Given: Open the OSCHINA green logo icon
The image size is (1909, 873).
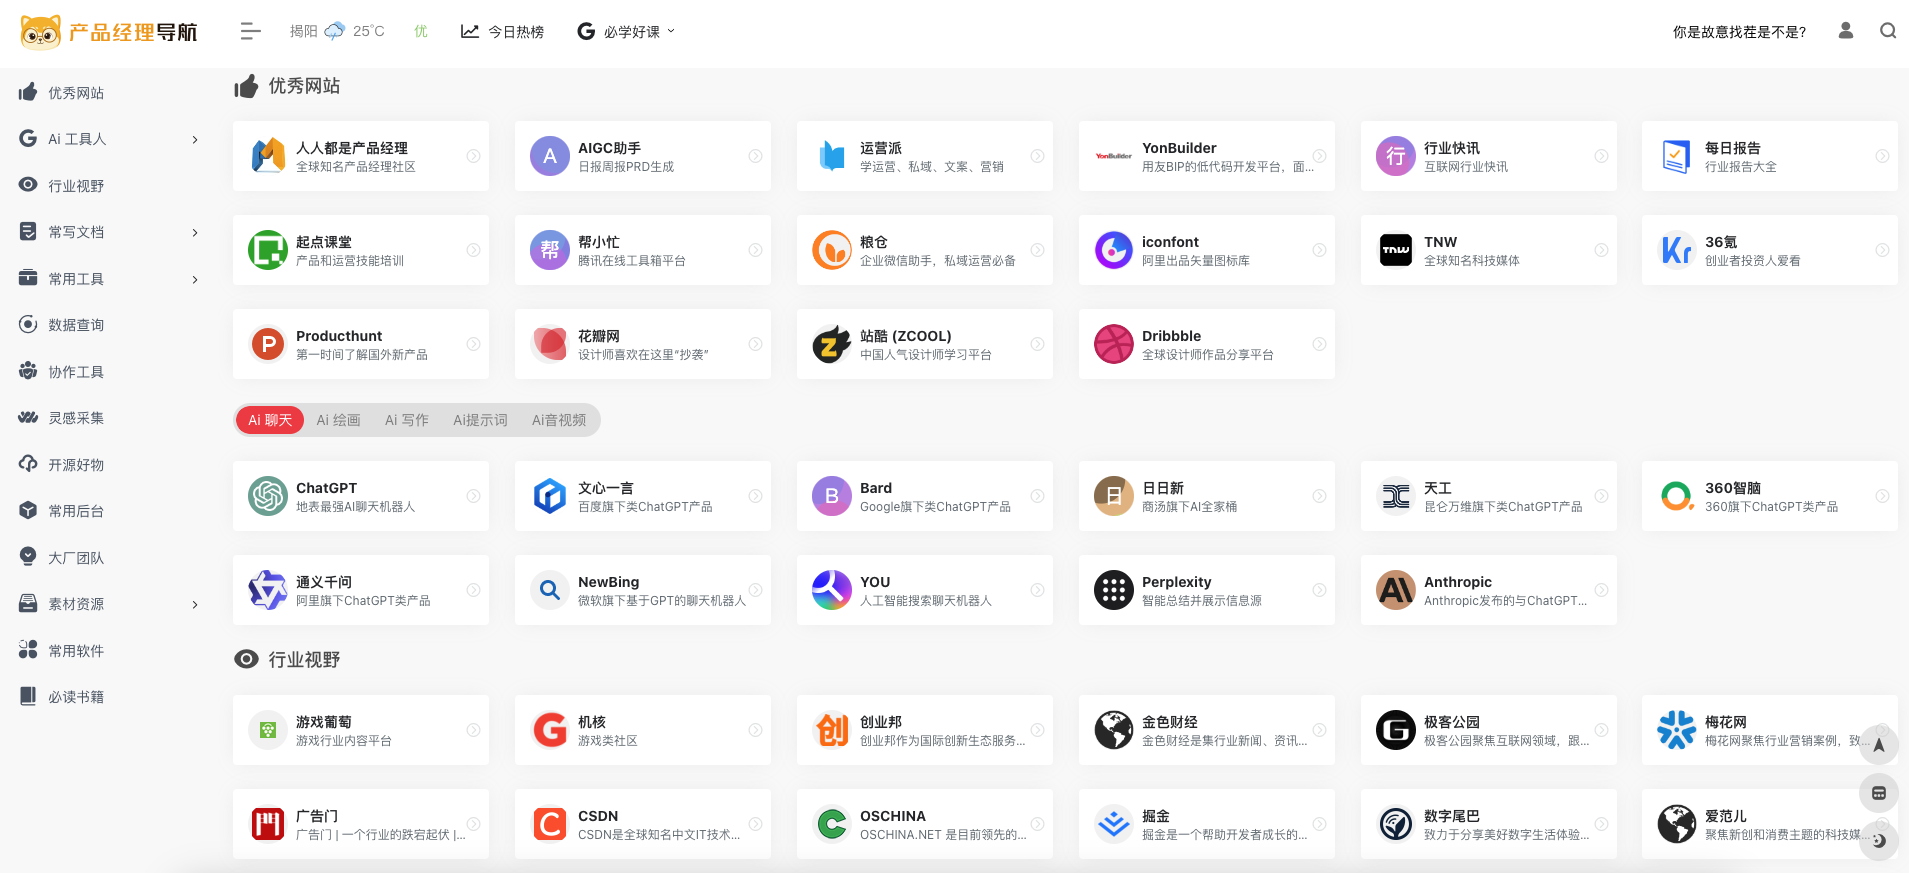Looking at the screenshot, I should [x=832, y=824].
